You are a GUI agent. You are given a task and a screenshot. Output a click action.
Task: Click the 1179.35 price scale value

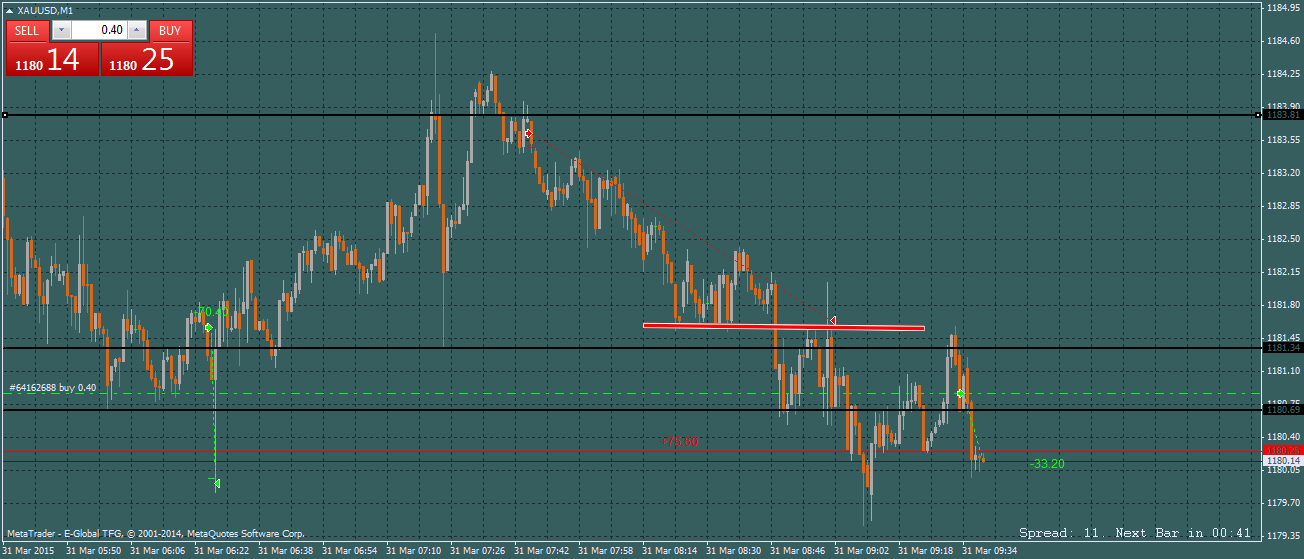(1283, 535)
